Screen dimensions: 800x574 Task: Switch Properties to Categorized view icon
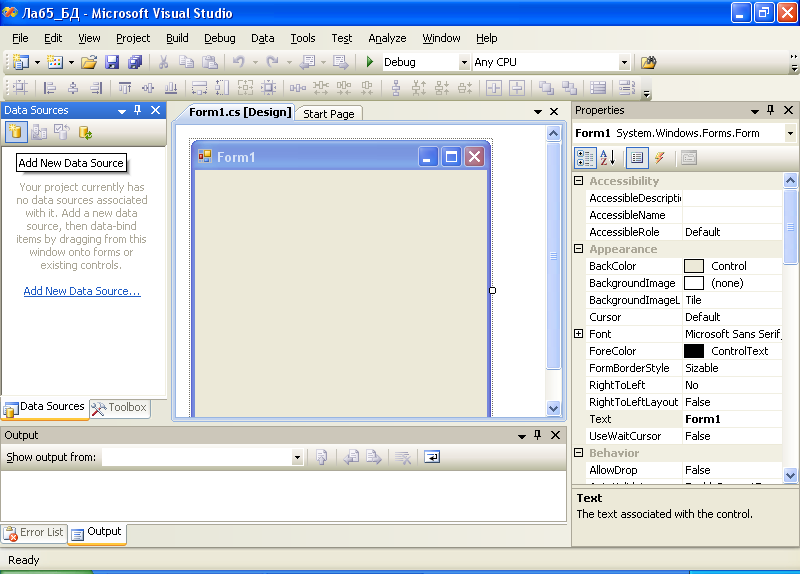585,158
